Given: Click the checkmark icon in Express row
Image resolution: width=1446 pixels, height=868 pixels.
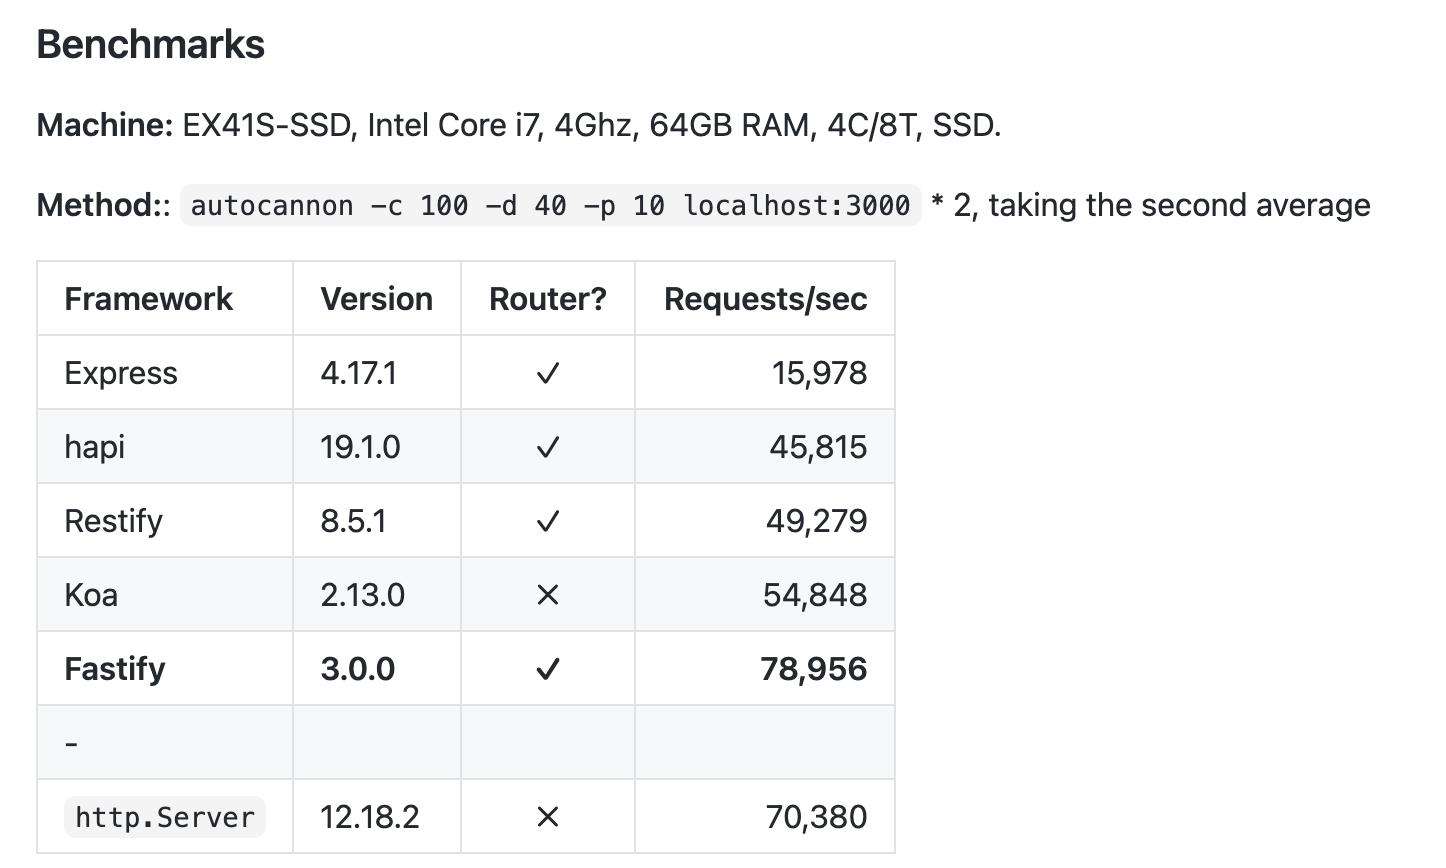Looking at the screenshot, I should tap(547, 374).
